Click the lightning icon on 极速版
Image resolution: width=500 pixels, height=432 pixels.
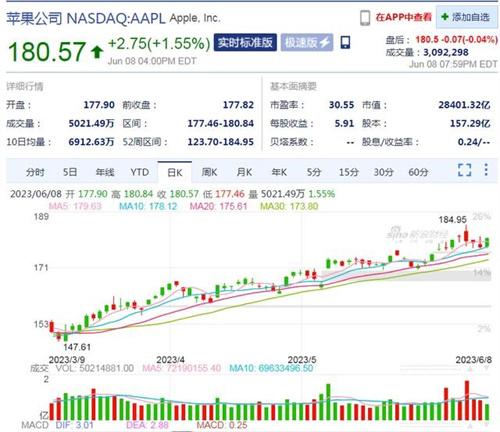pos(325,42)
